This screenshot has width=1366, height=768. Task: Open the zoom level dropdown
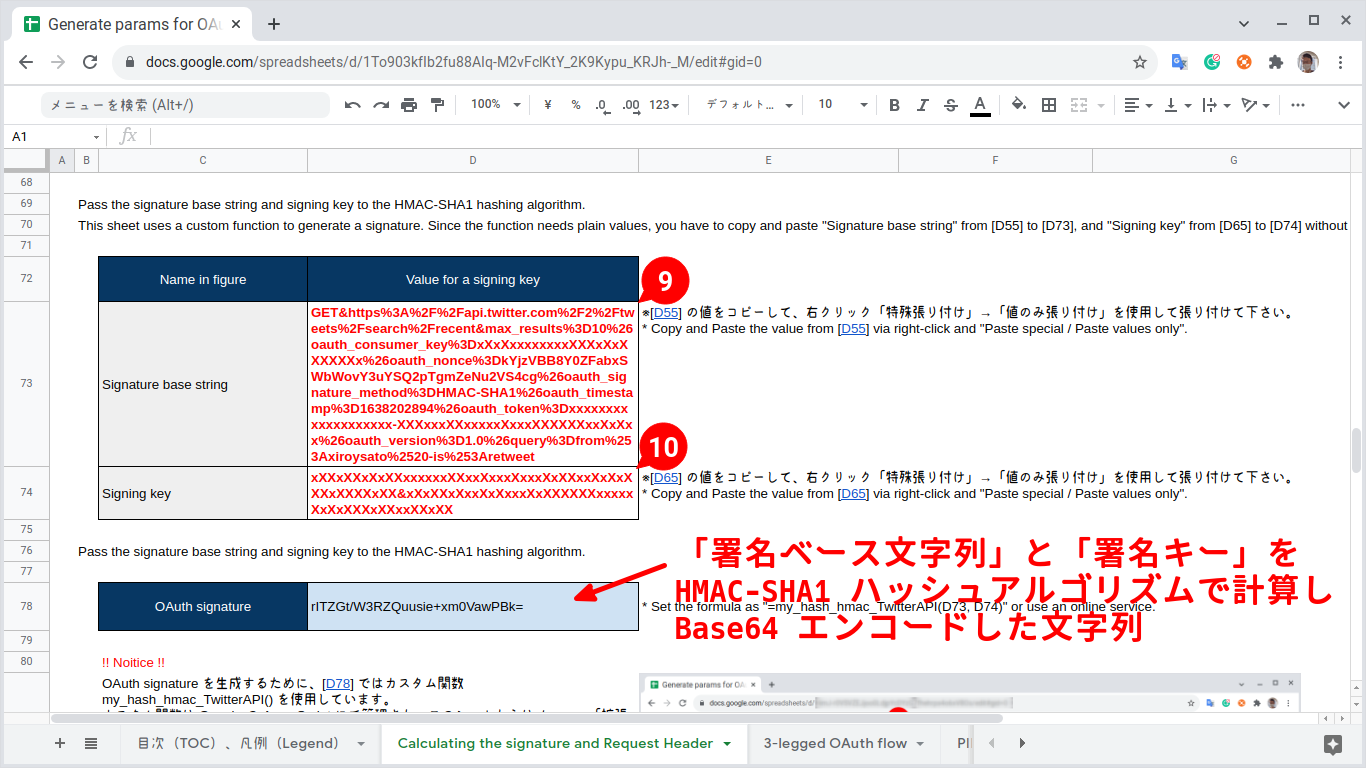494,104
